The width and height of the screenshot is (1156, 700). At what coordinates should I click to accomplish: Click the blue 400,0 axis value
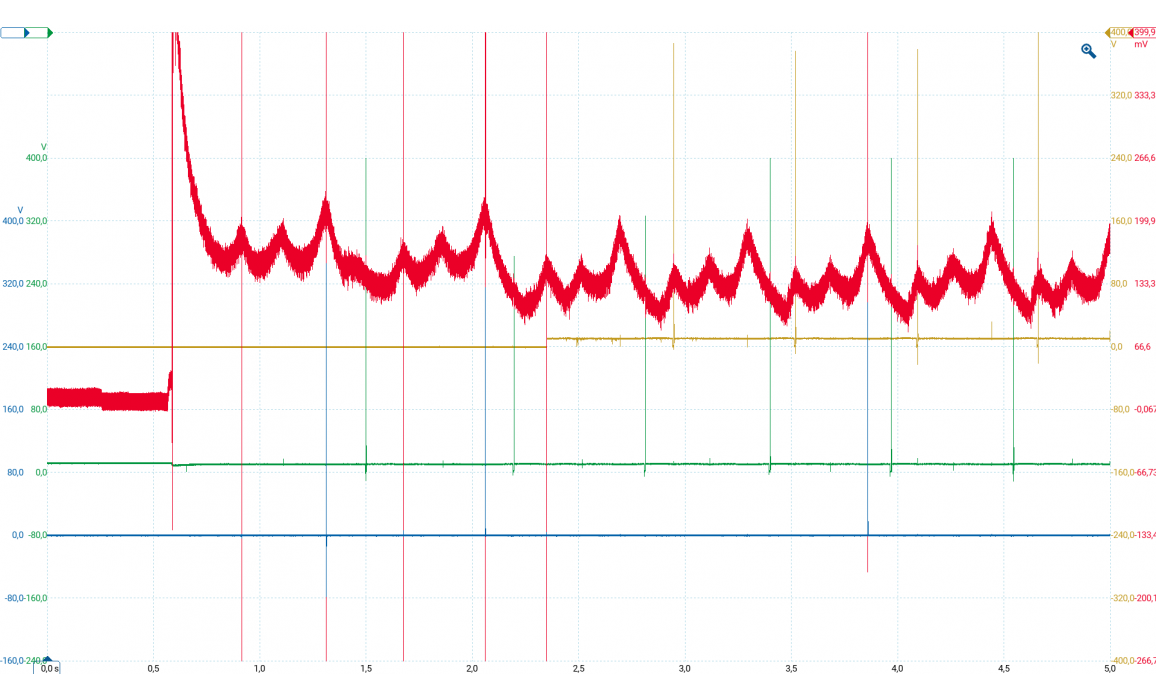[12, 221]
